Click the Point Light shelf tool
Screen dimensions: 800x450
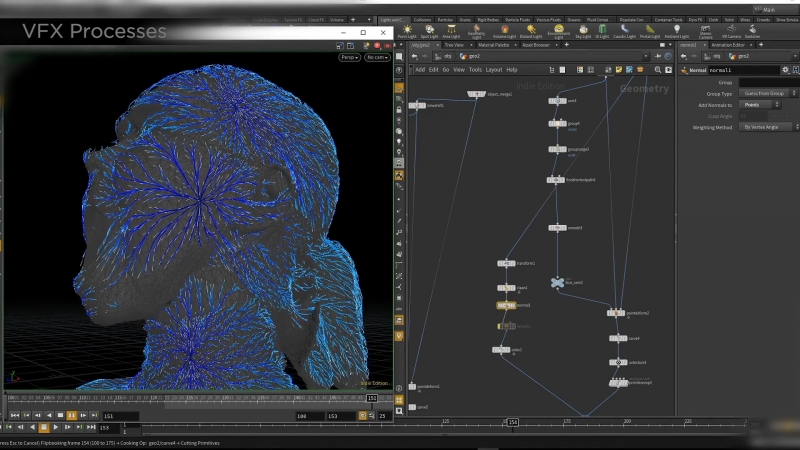(x=406, y=31)
